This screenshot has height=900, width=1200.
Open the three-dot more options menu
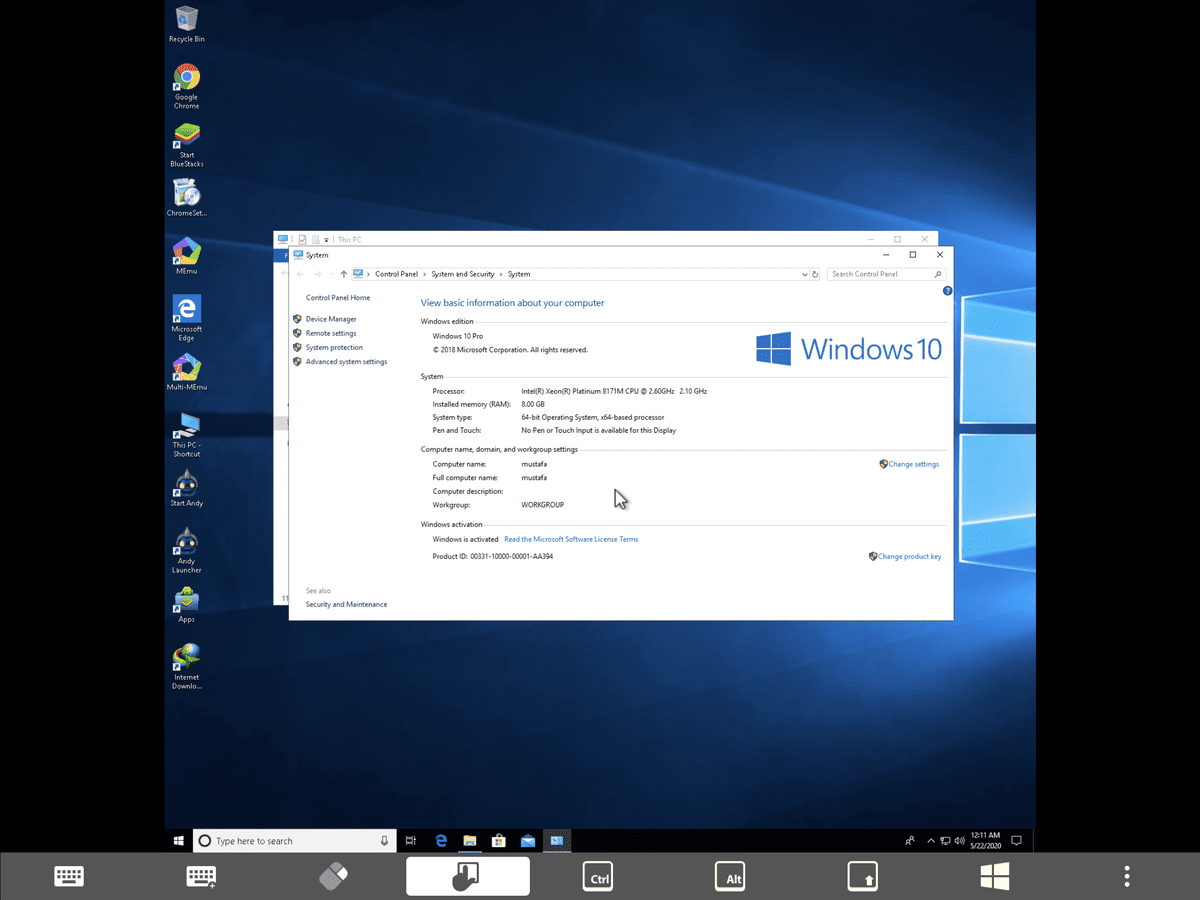[1127, 876]
